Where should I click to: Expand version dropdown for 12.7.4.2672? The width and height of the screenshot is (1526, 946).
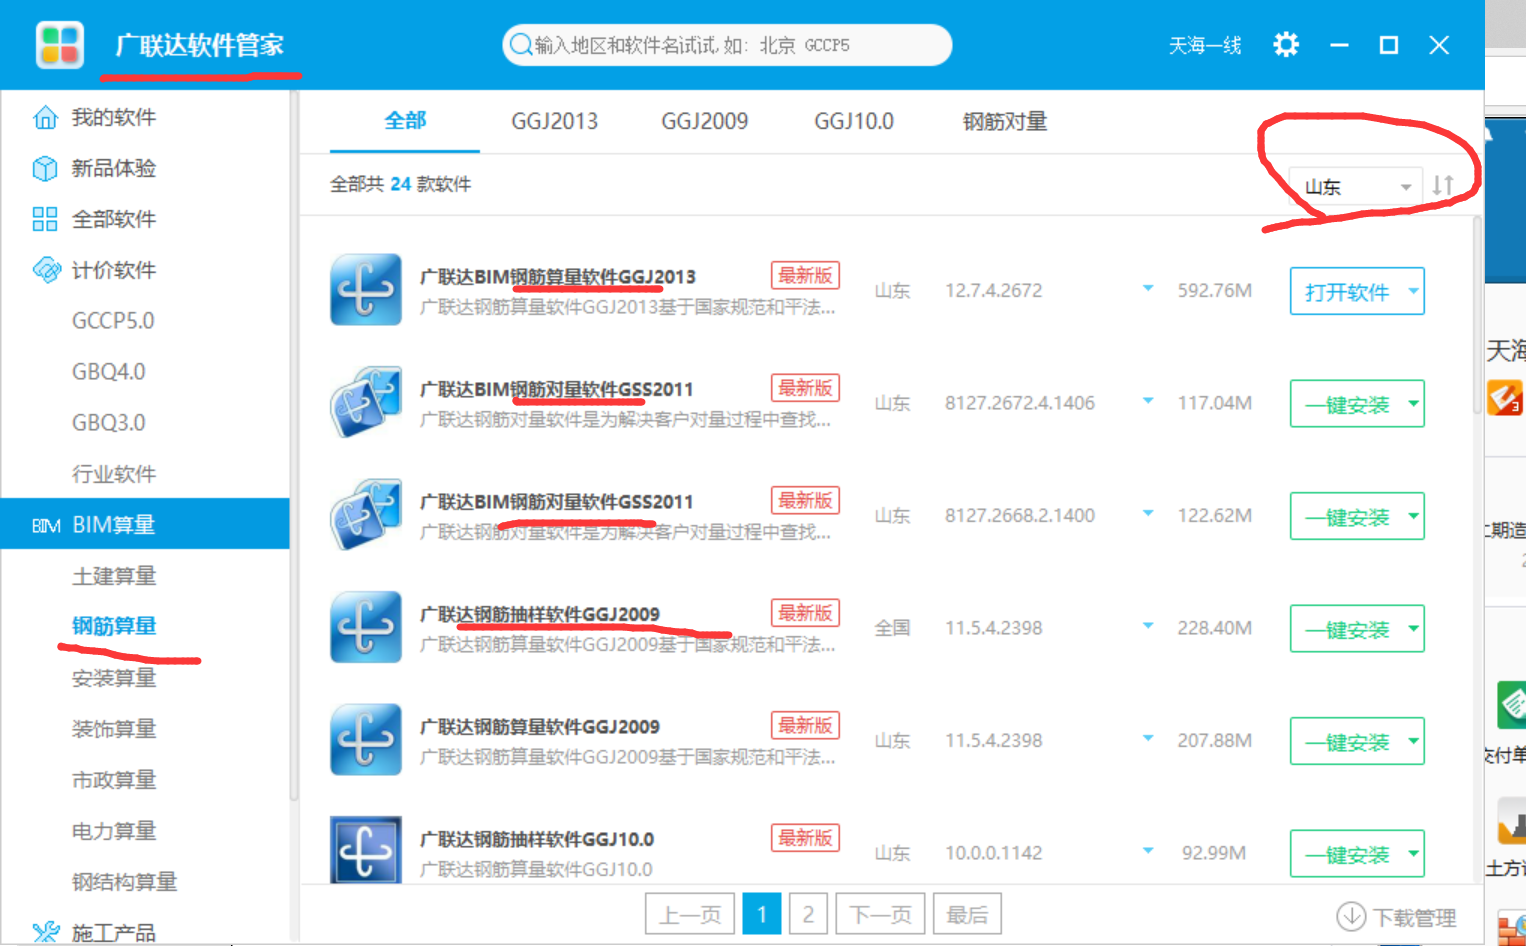(x=1148, y=289)
